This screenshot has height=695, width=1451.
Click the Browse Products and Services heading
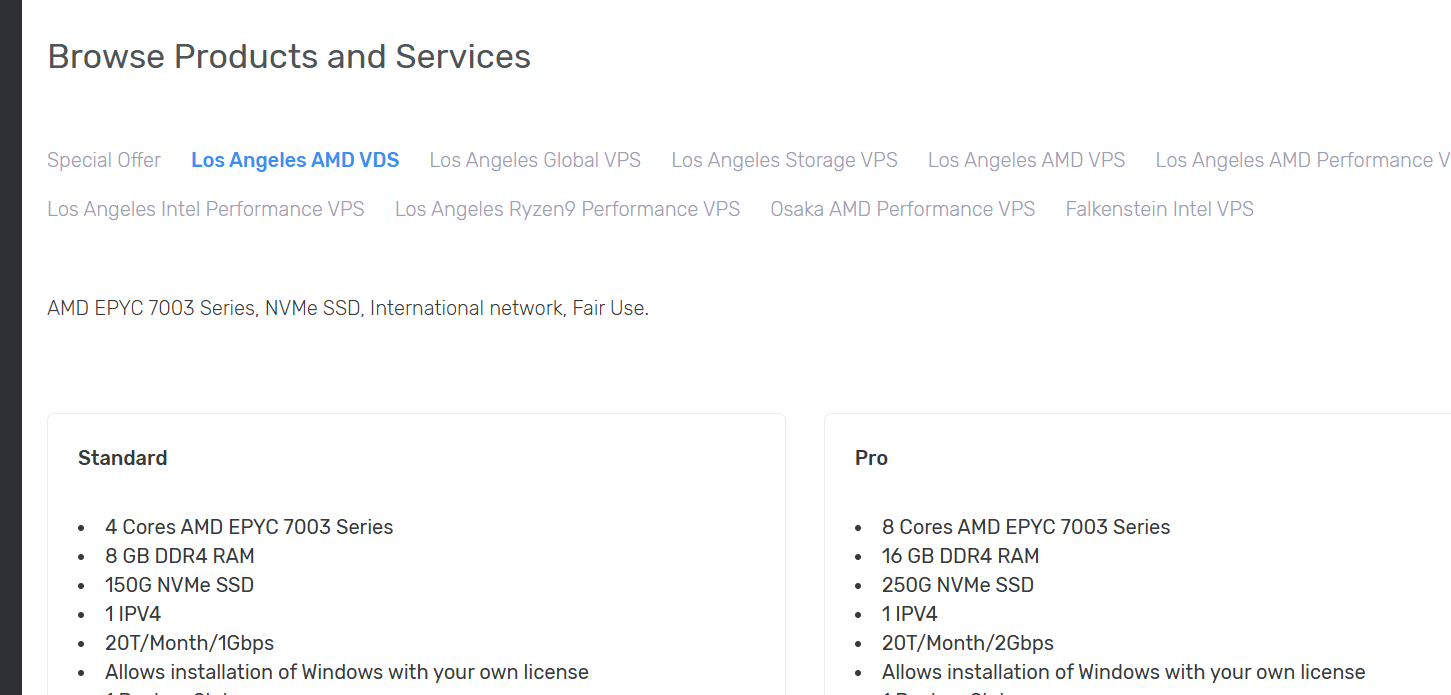[x=289, y=57]
